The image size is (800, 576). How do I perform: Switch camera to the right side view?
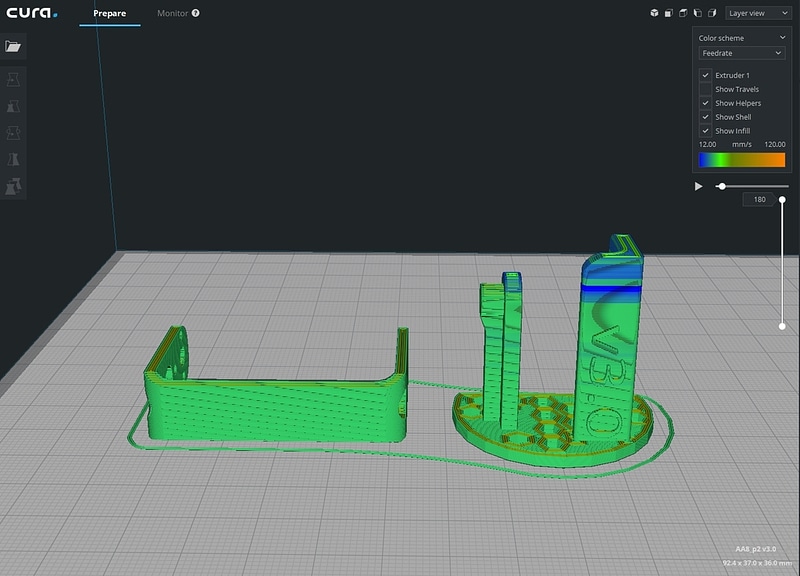[x=712, y=13]
